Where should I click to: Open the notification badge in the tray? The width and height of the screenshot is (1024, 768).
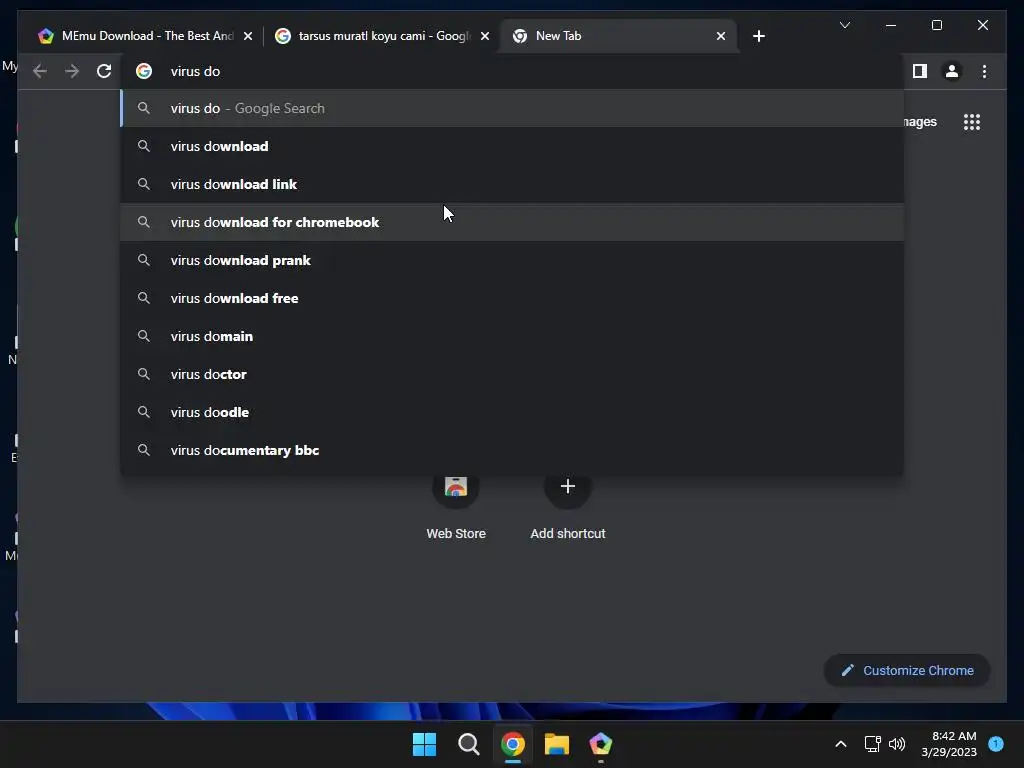point(996,744)
